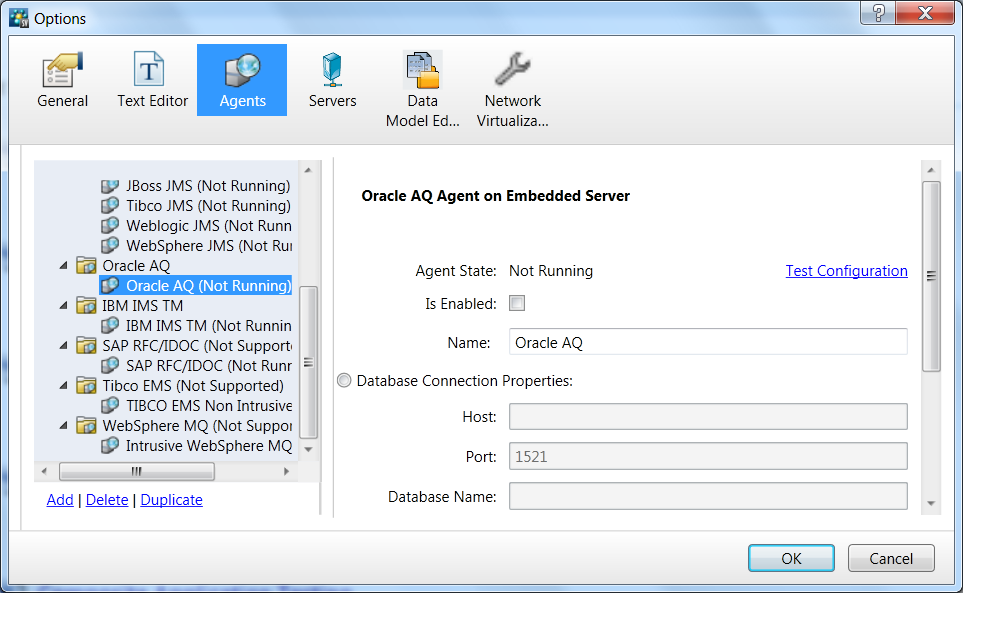Select the Network Virtualization wrench icon

pos(512,71)
